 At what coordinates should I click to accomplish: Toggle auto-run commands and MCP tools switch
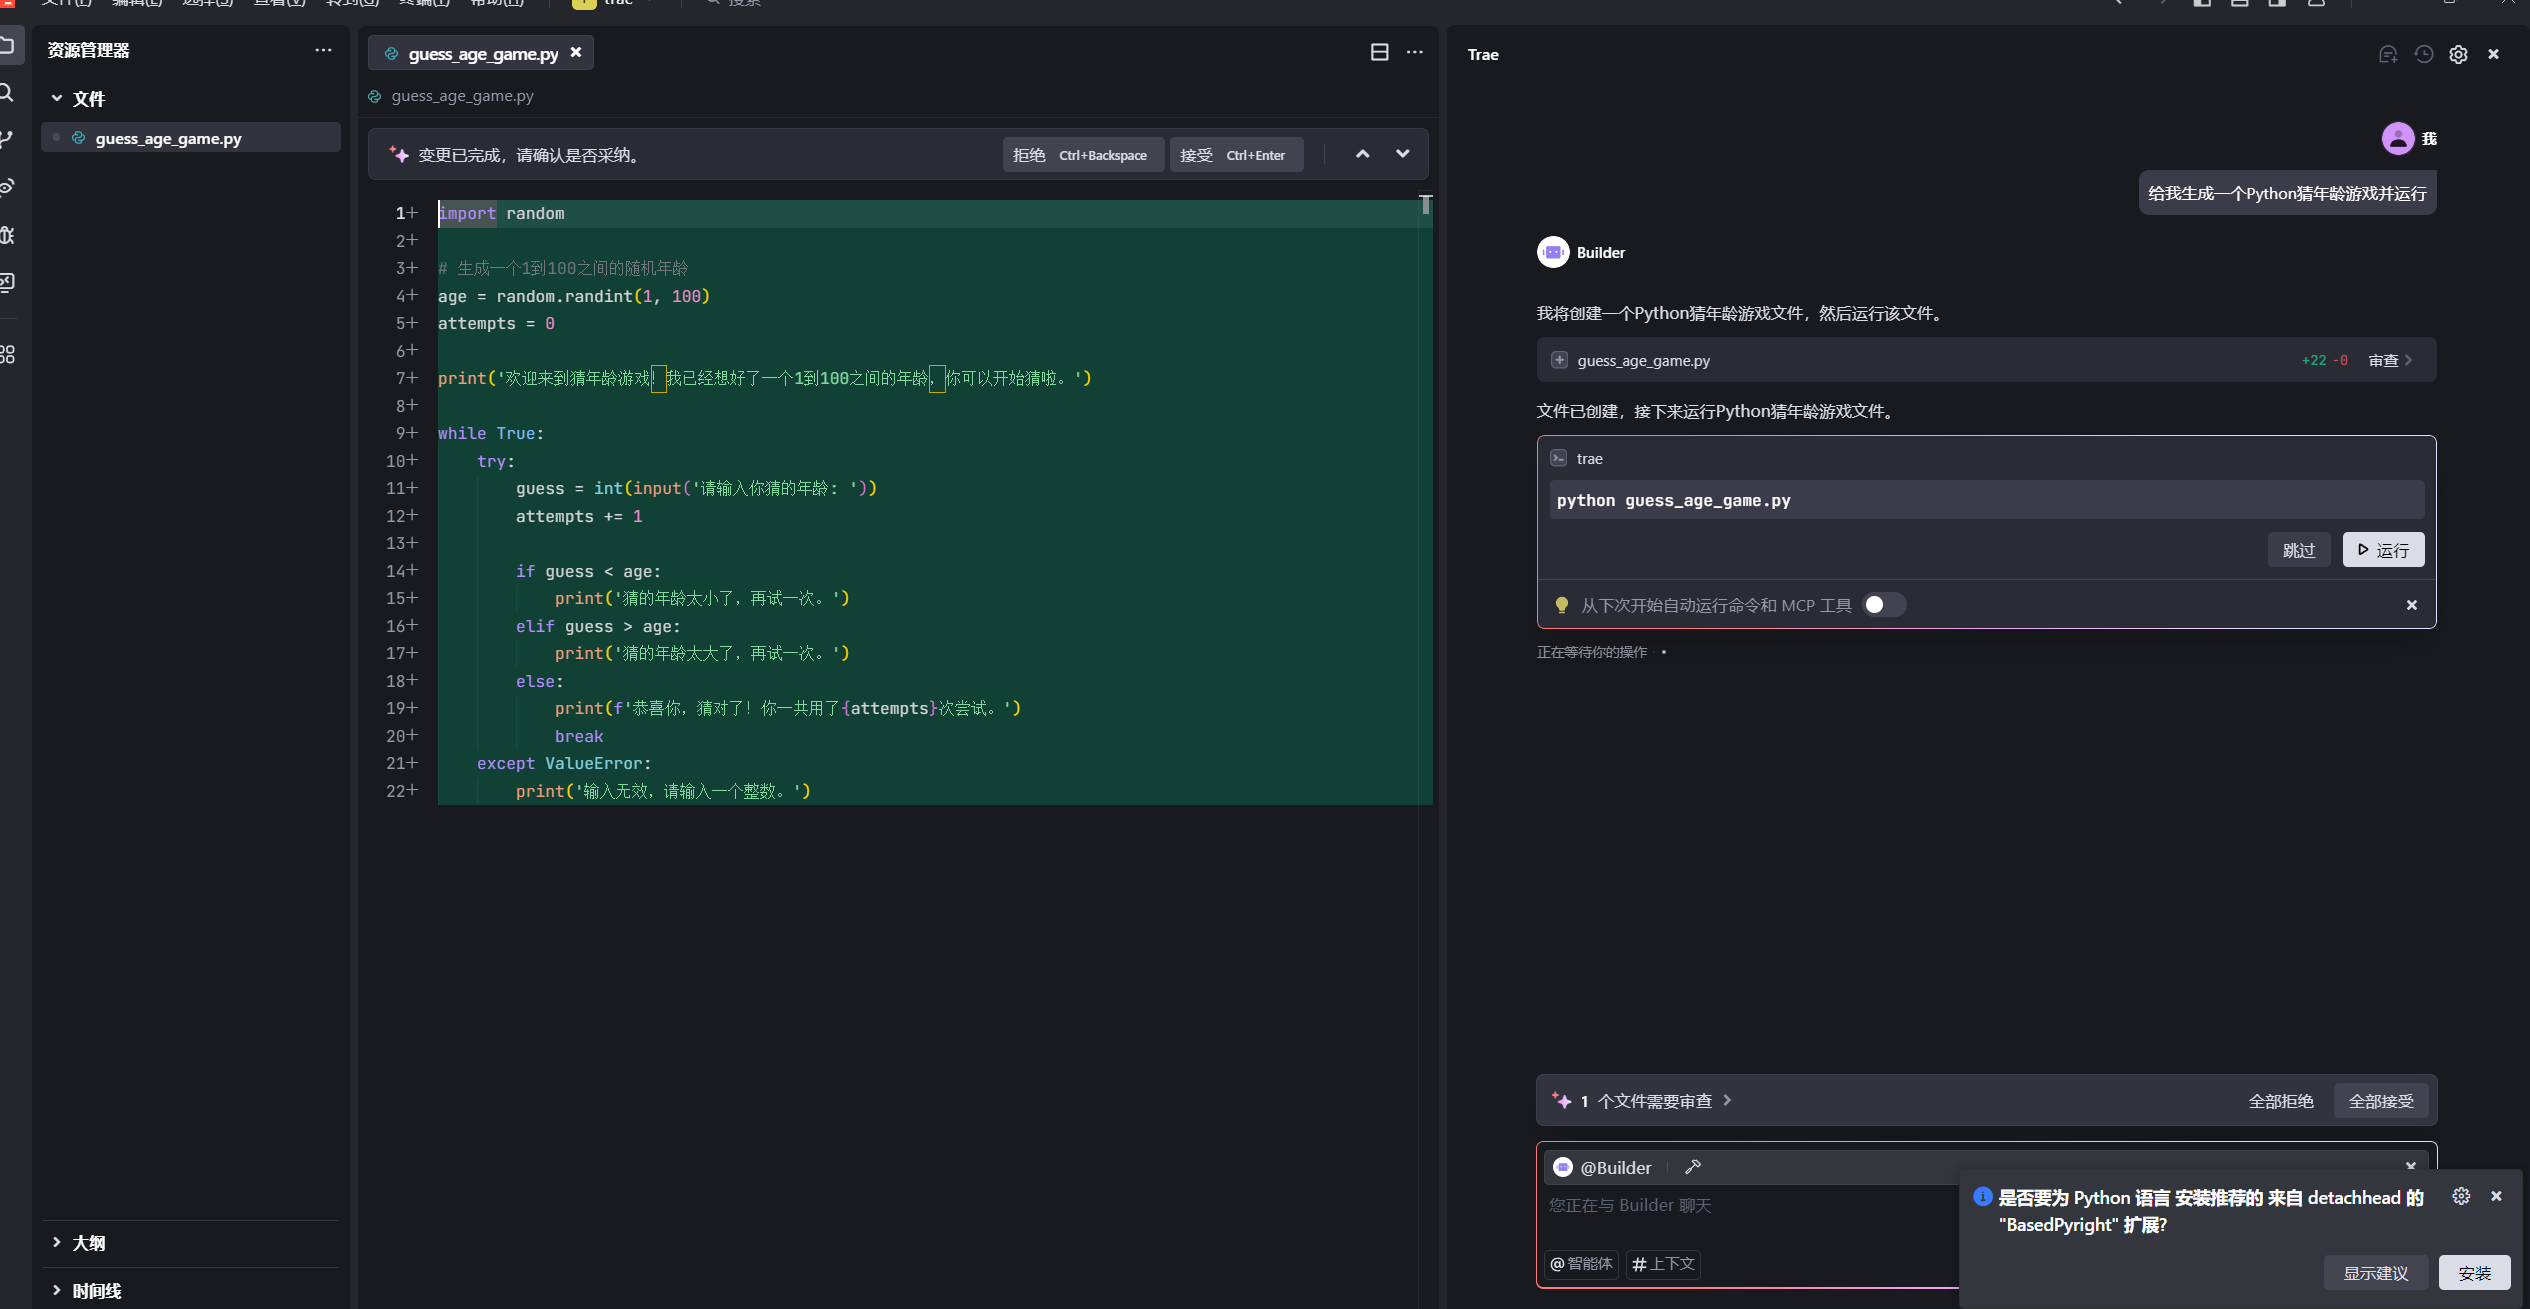click(x=1883, y=605)
